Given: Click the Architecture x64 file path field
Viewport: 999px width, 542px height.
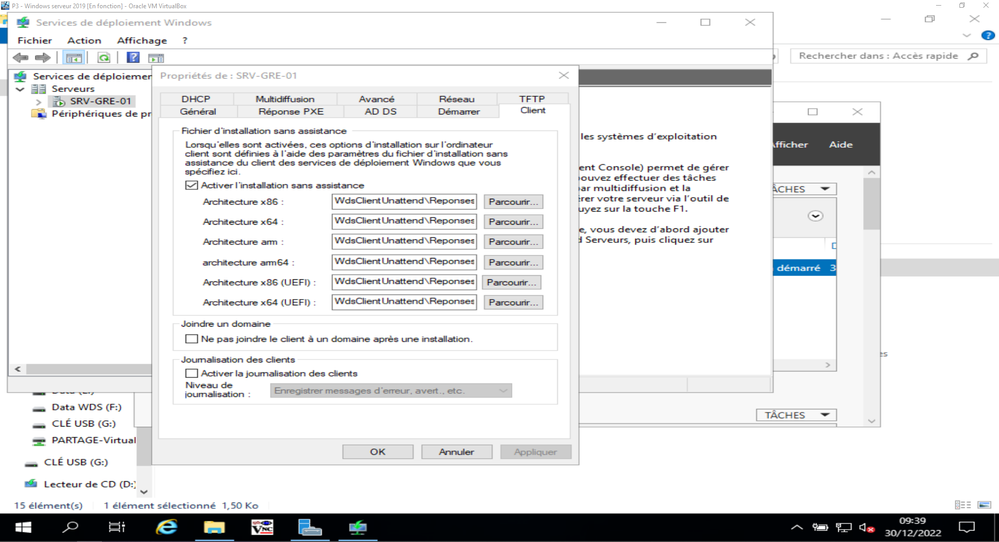Looking at the screenshot, I should pyautogui.click(x=404, y=221).
